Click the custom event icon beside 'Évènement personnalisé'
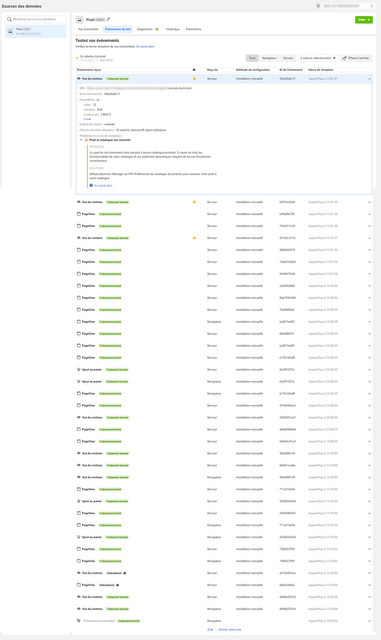The height and width of the screenshot is (640, 381). [79, 620]
